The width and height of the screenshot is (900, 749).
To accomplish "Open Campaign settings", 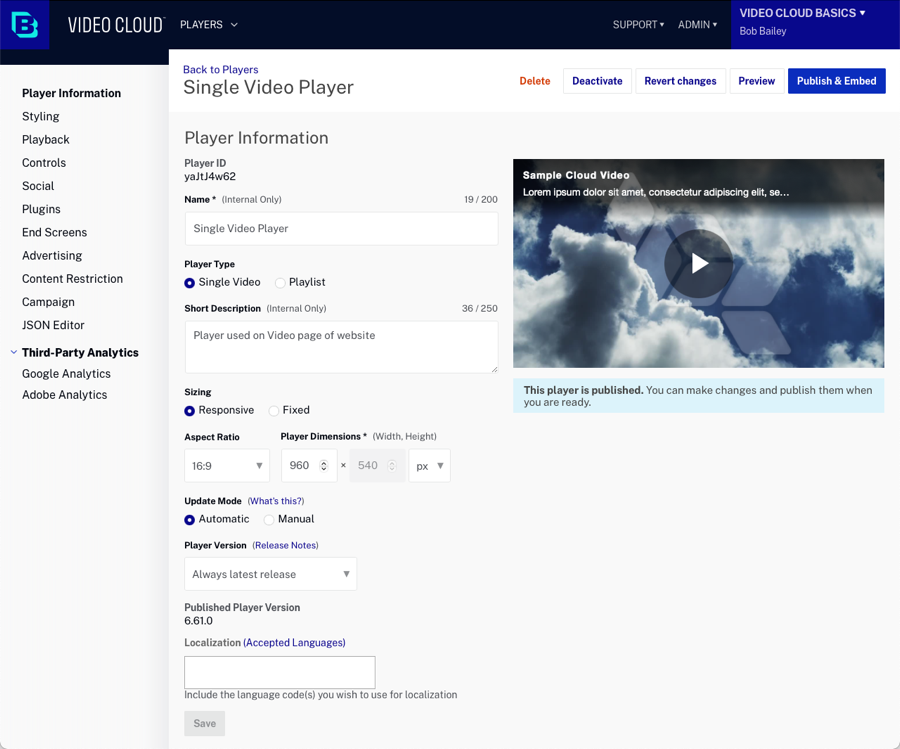I will (48, 302).
